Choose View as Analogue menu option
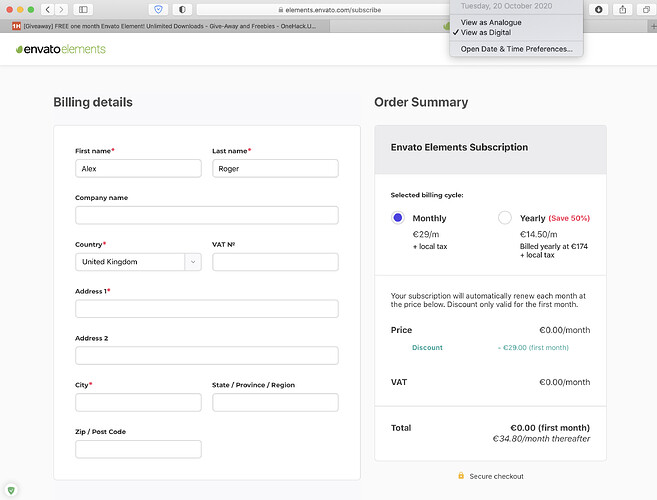The height and width of the screenshot is (500, 657). click(x=491, y=22)
